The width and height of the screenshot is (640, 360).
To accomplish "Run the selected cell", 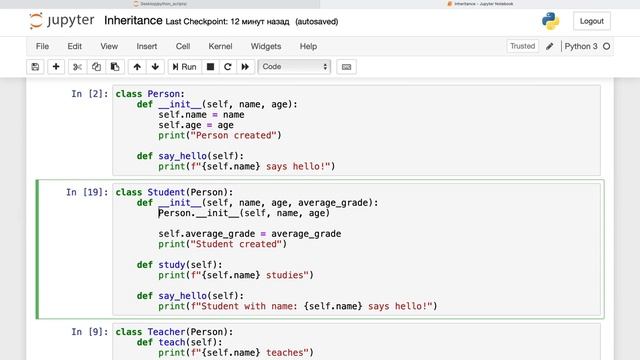I will pyautogui.click(x=184, y=67).
